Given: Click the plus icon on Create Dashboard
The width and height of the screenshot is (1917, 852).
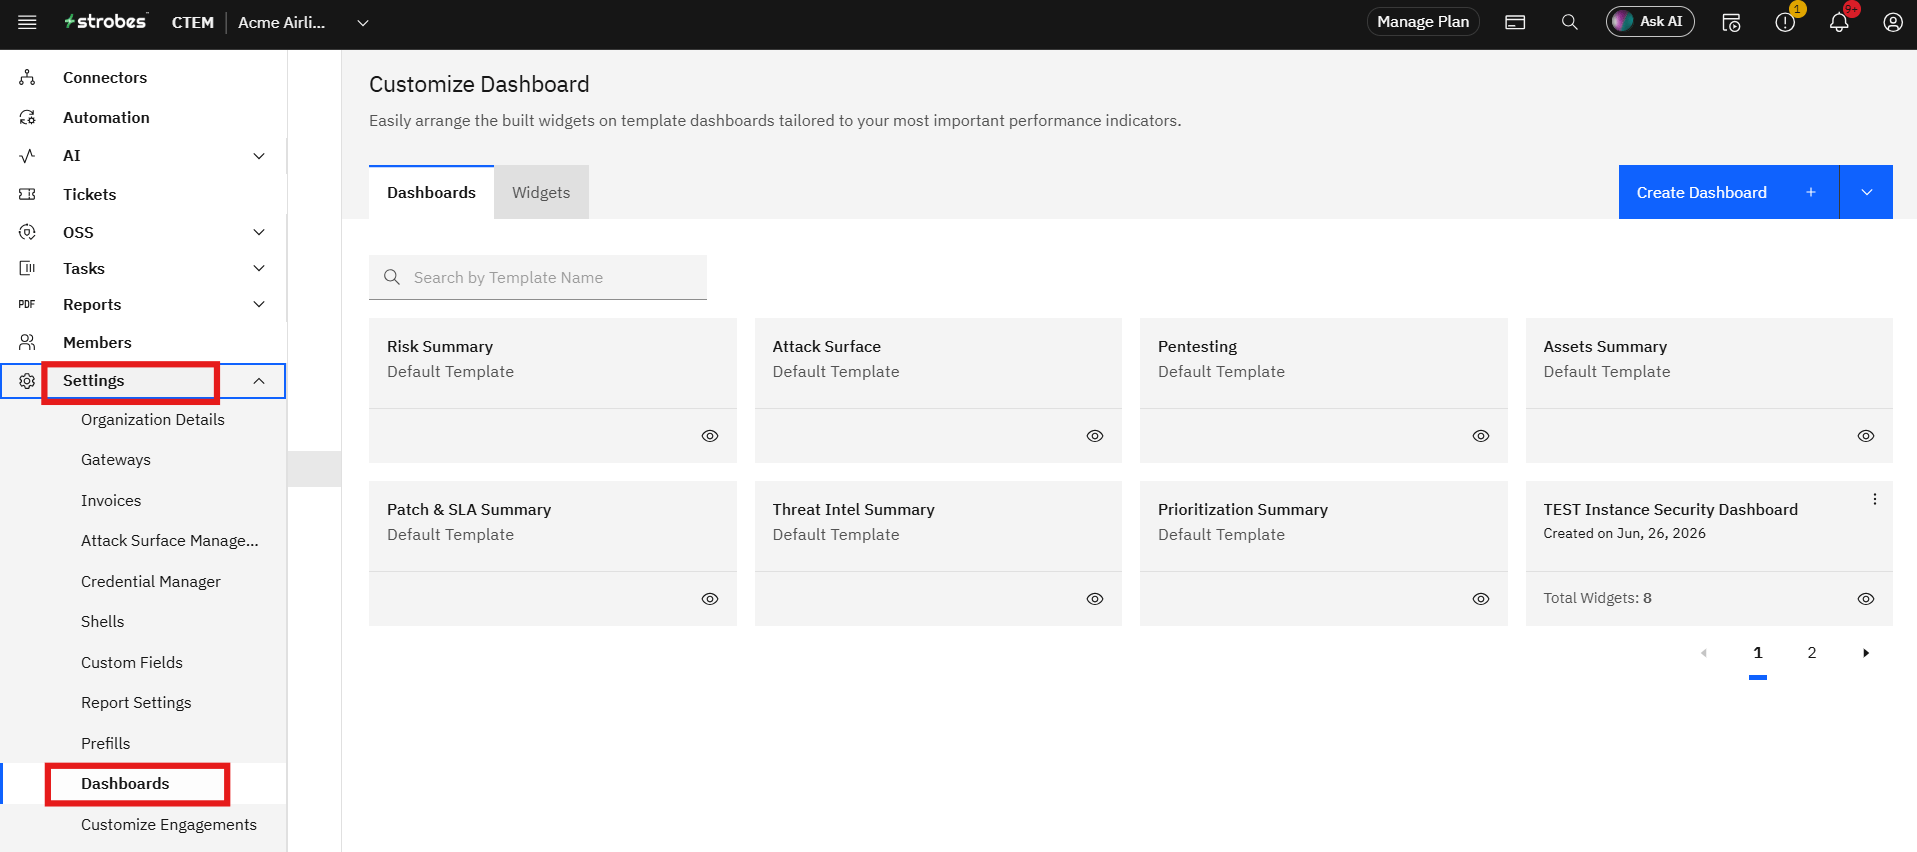Looking at the screenshot, I should (1811, 192).
